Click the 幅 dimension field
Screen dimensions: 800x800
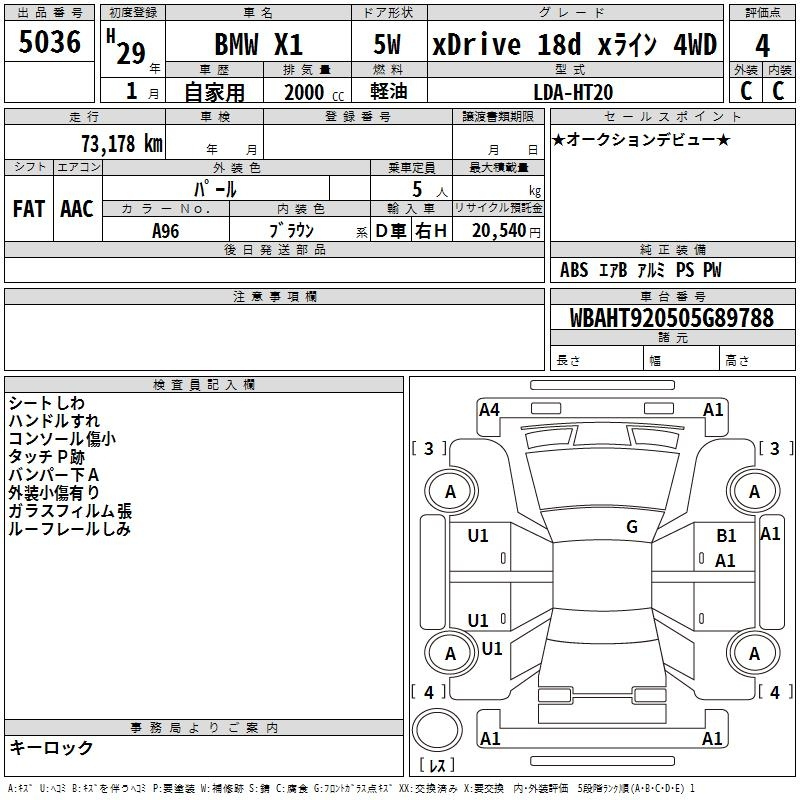pyautogui.click(x=681, y=359)
